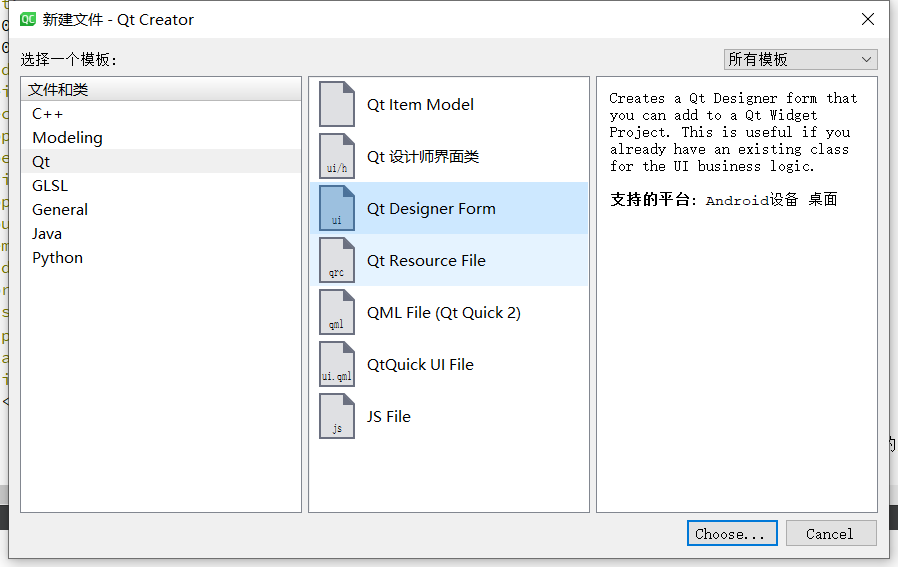Choose the QtQuick UI File template
898x567 pixels.
click(x=449, y=364)
